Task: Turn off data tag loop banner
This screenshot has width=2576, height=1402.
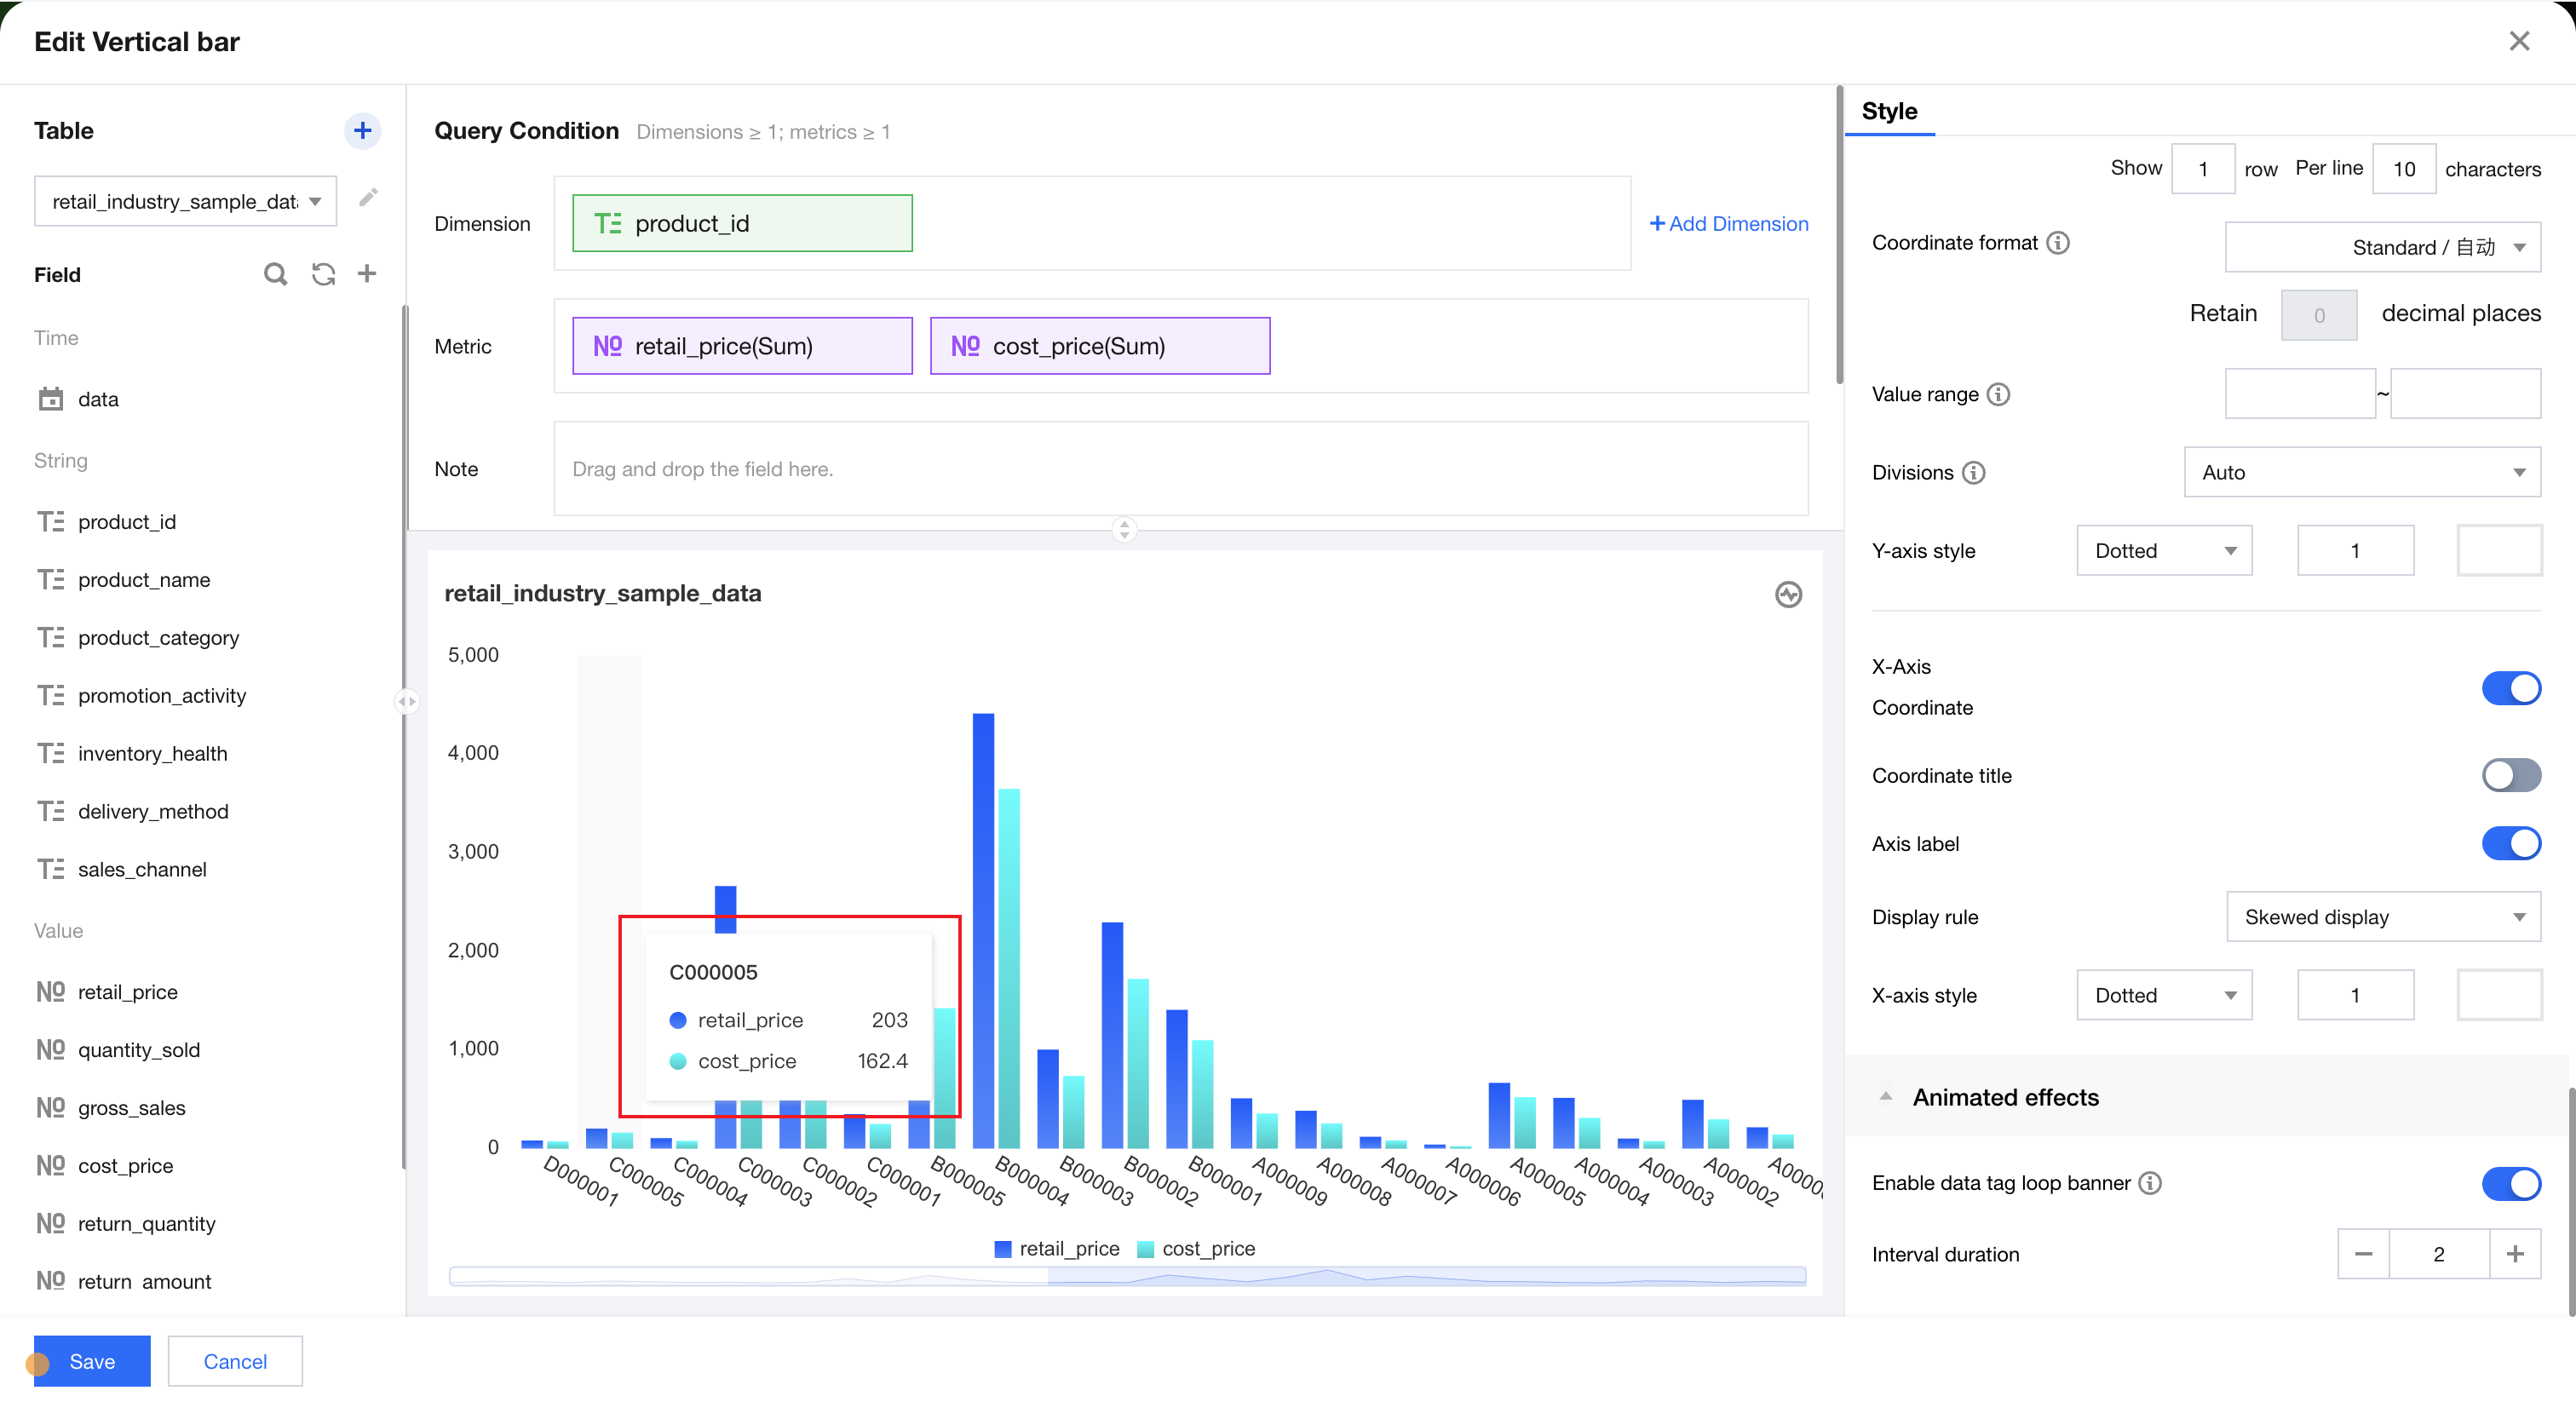Action: [x=2510, y=1183]
